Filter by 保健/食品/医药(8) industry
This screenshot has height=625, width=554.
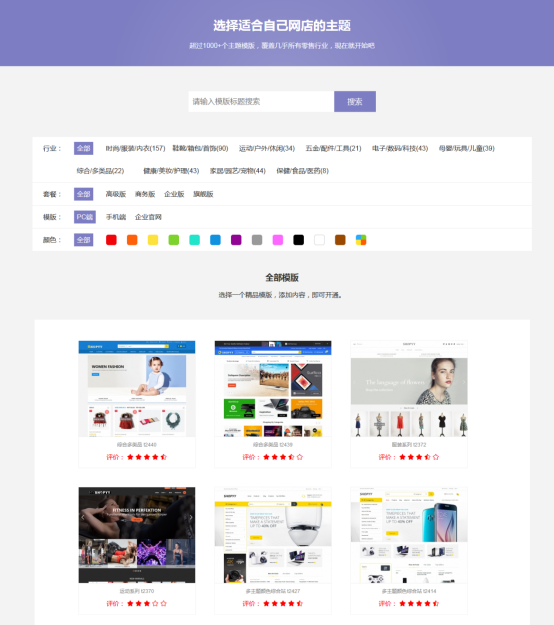[x=303, y=171]
